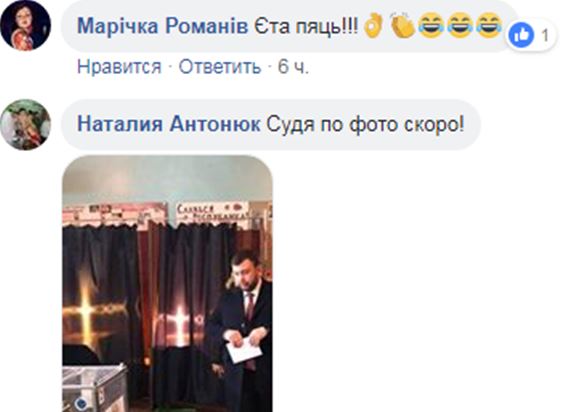
Task: Open the Наталия Антонюк profile link
Action: click(169, 124)
